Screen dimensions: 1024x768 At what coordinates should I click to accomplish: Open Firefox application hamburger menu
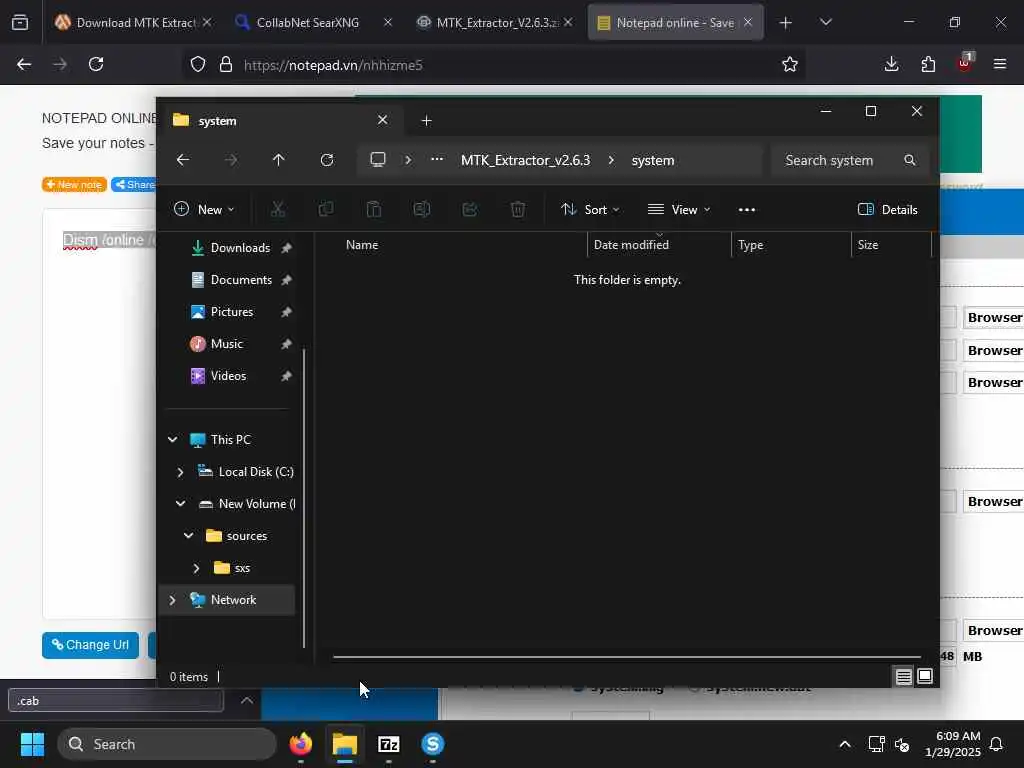(1000, 64)
